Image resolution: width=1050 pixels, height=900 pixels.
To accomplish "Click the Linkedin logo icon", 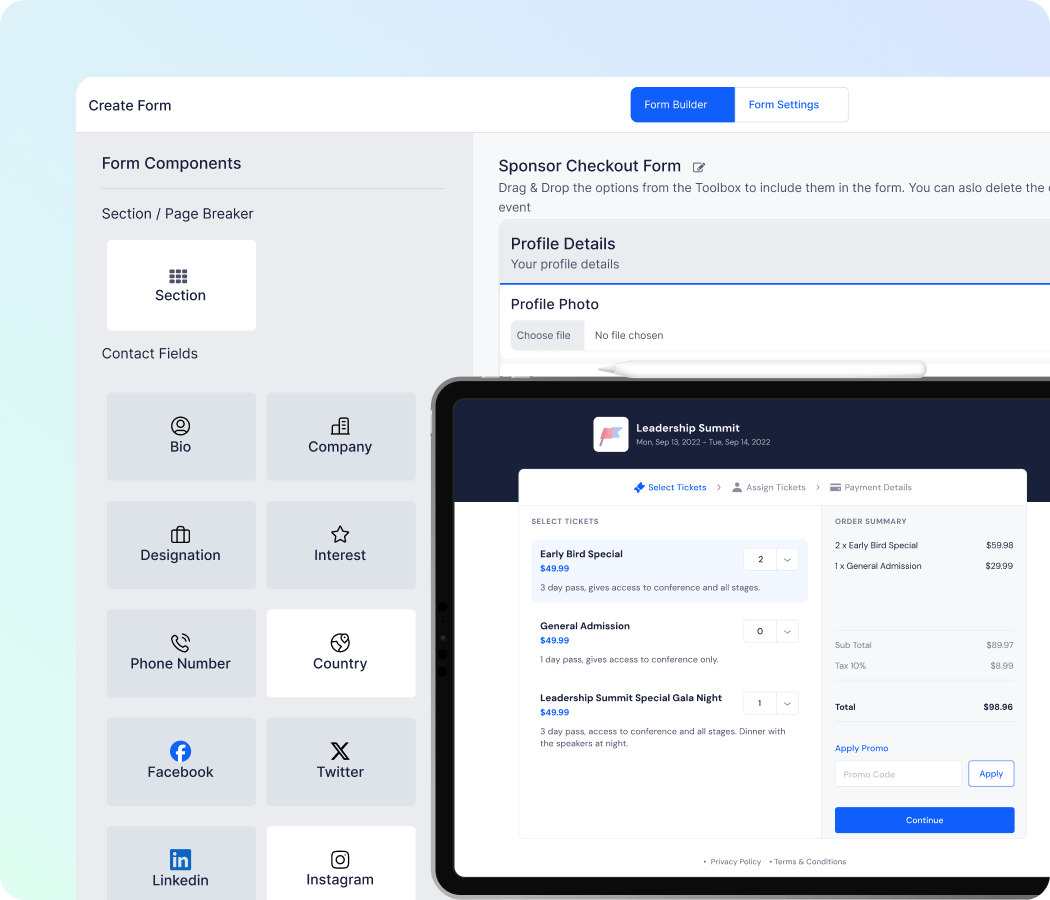I will click(180, 860).
